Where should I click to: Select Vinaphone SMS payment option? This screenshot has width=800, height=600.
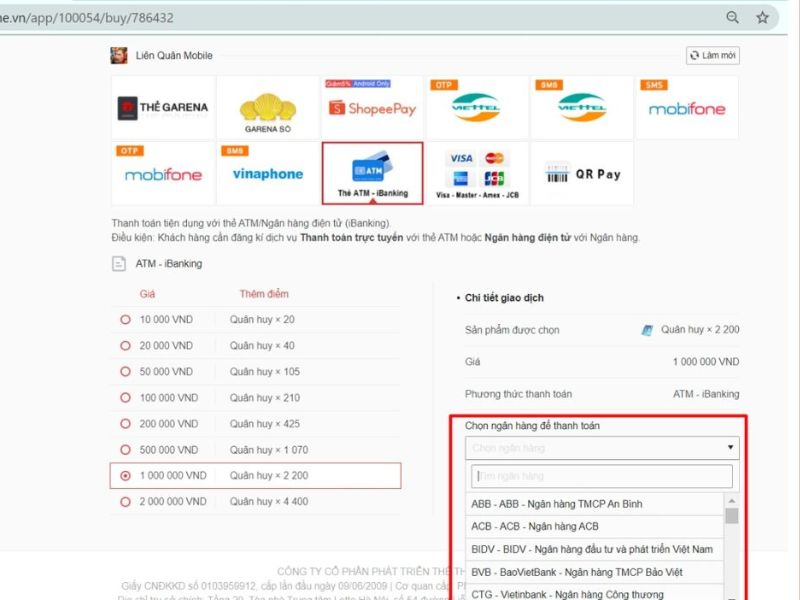[268, 173]
